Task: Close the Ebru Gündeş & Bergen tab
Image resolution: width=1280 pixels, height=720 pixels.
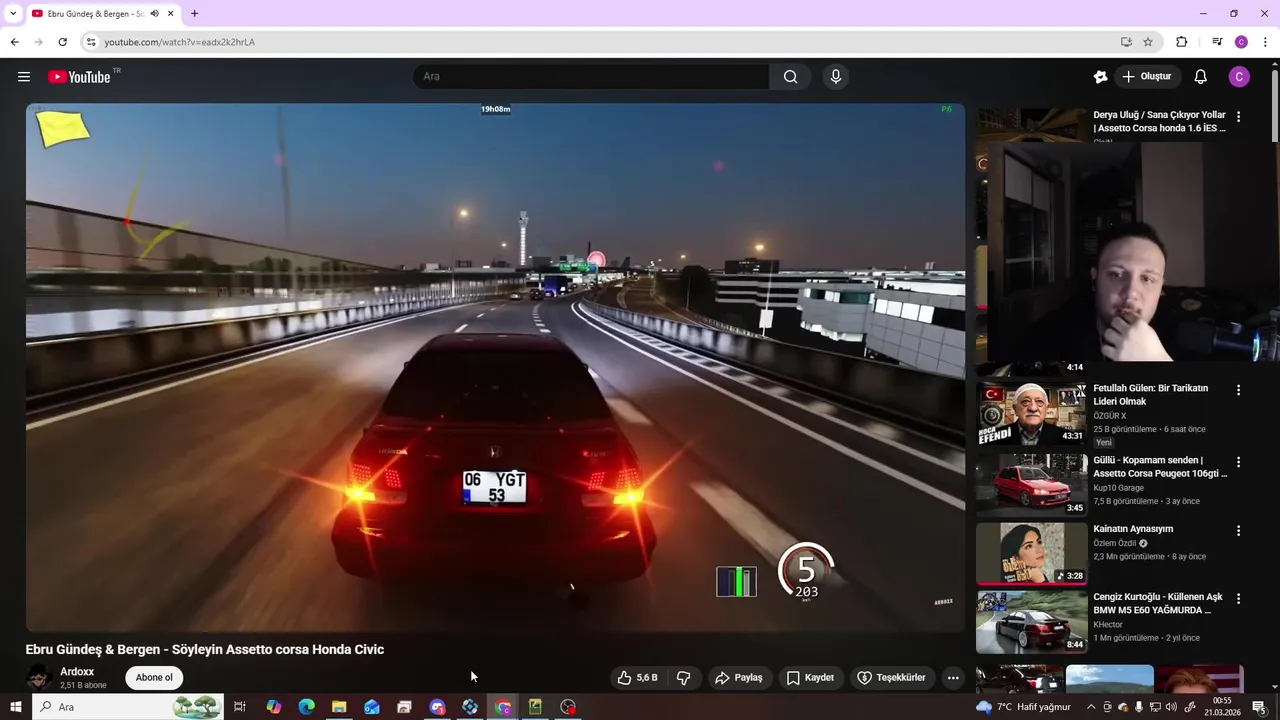Action: (x=171, y=13)
